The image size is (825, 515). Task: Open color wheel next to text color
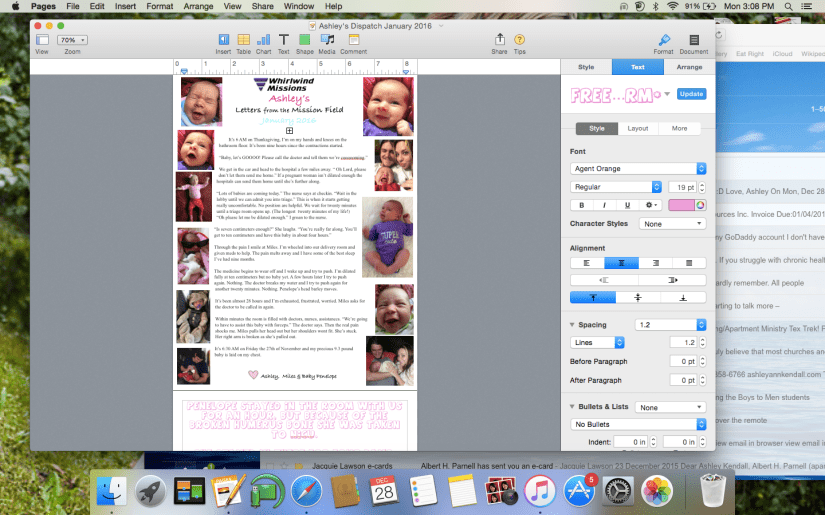[x=700, y=205]
